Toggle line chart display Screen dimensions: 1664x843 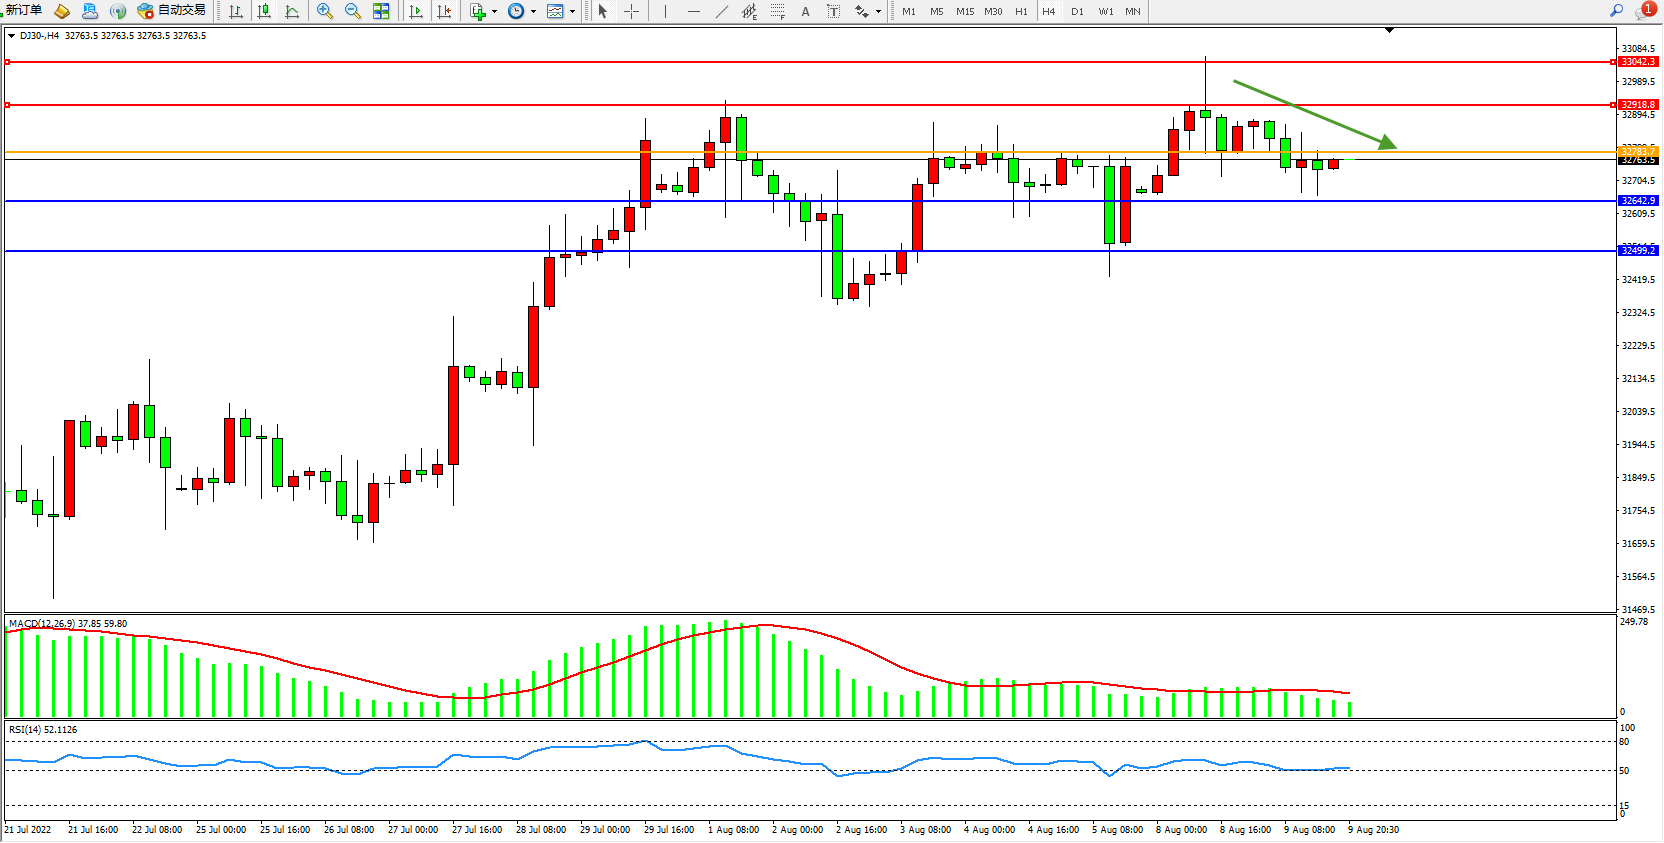(292, 11)
